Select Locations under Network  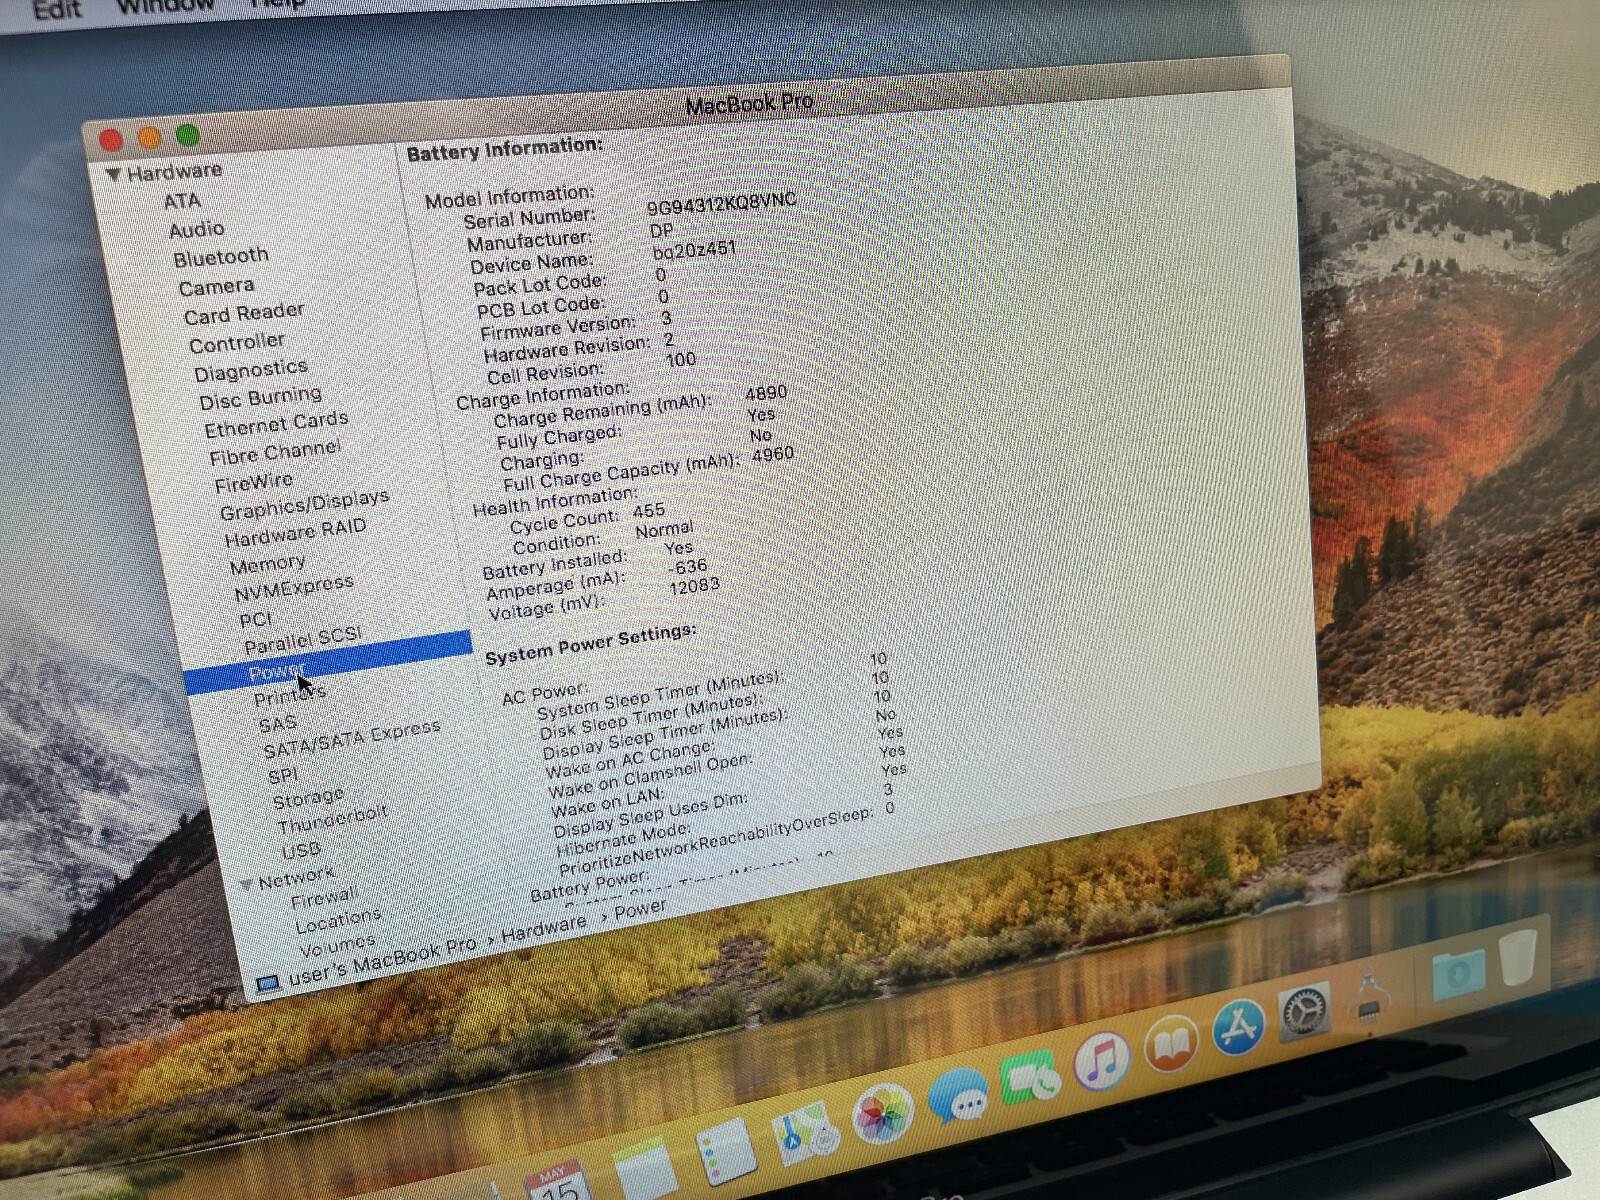tap(338, 921)
